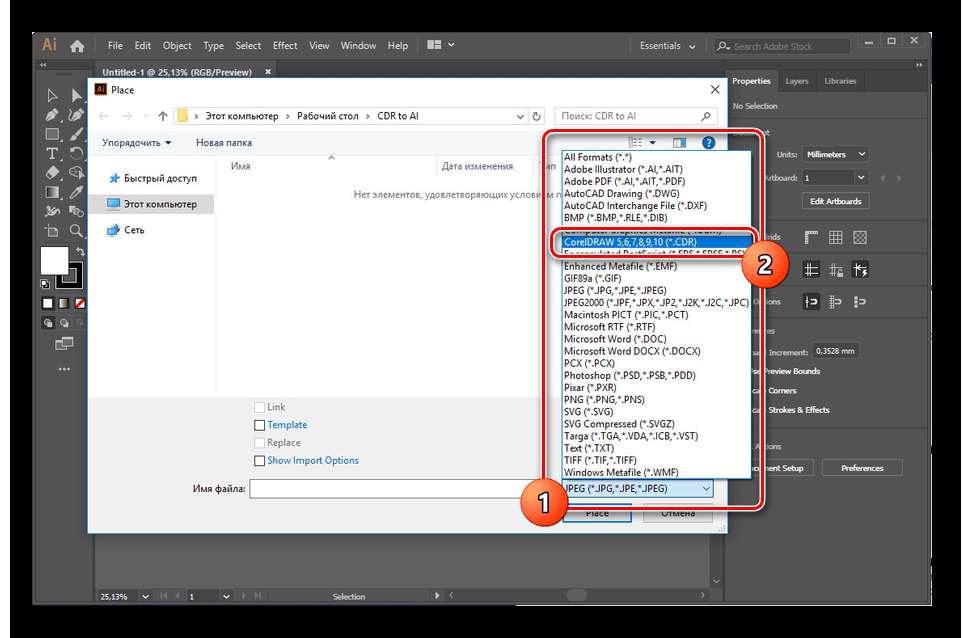Activate the Zoom tool magnifier
Viewport: 964px width, 638px height.
point(76,231)
